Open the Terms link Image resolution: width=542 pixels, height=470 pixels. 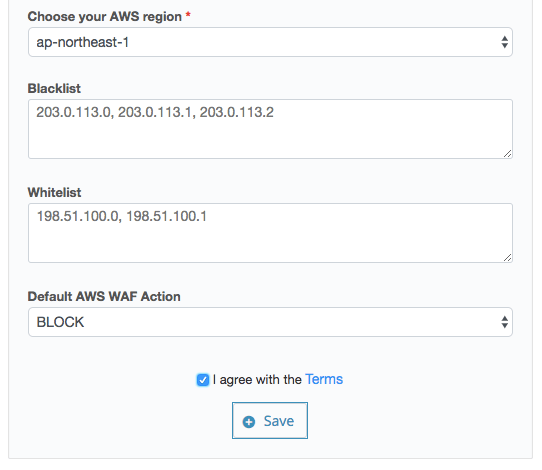(x=324, y=379)
